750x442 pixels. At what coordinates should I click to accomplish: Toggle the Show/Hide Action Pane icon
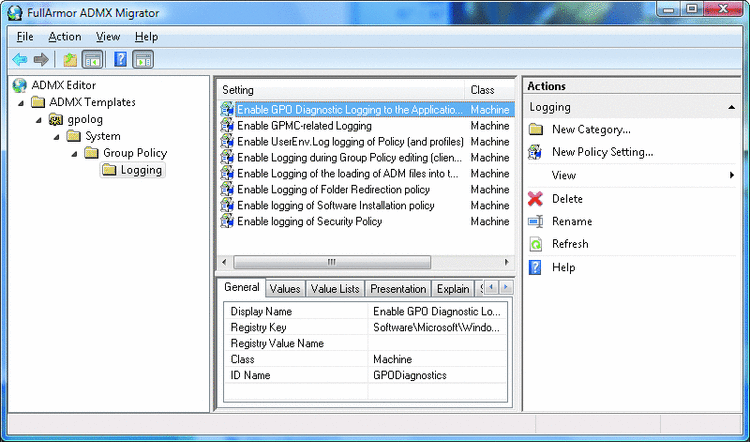(143, 59)
